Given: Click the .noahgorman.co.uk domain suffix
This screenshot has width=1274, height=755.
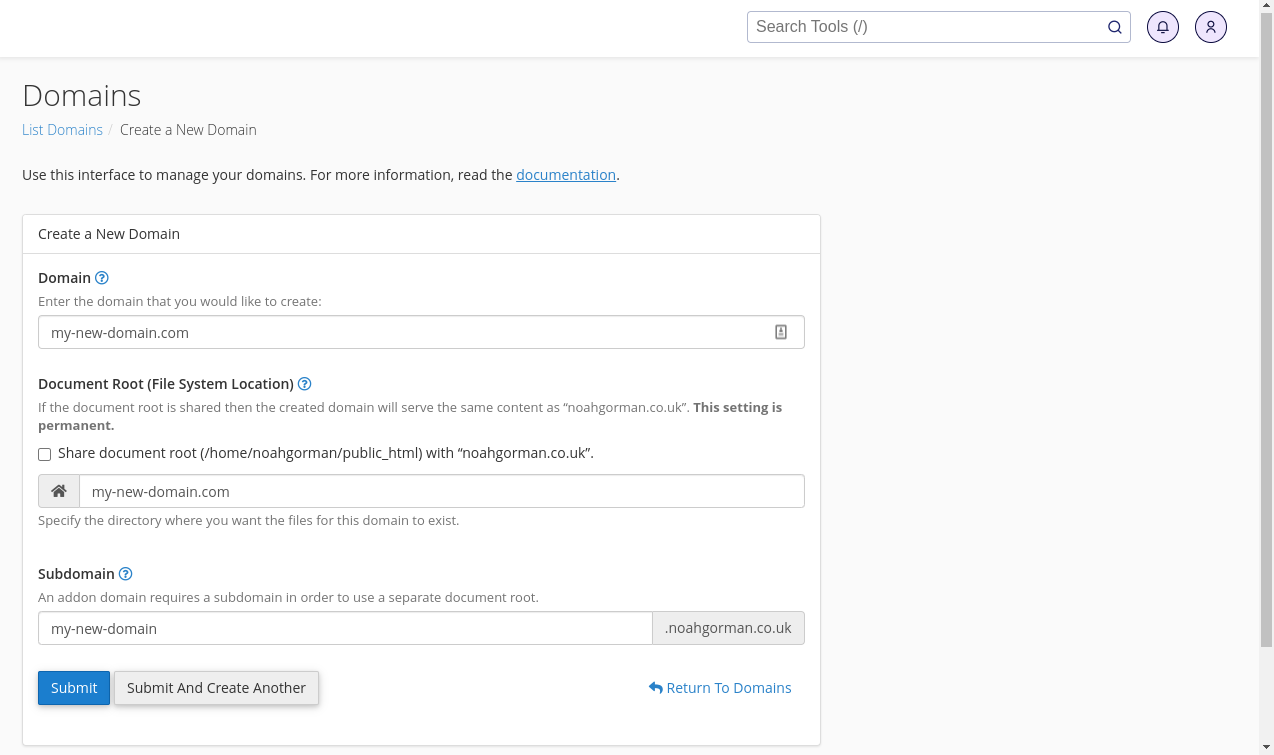Looking at the screenshot, I should tap(728, 628).
